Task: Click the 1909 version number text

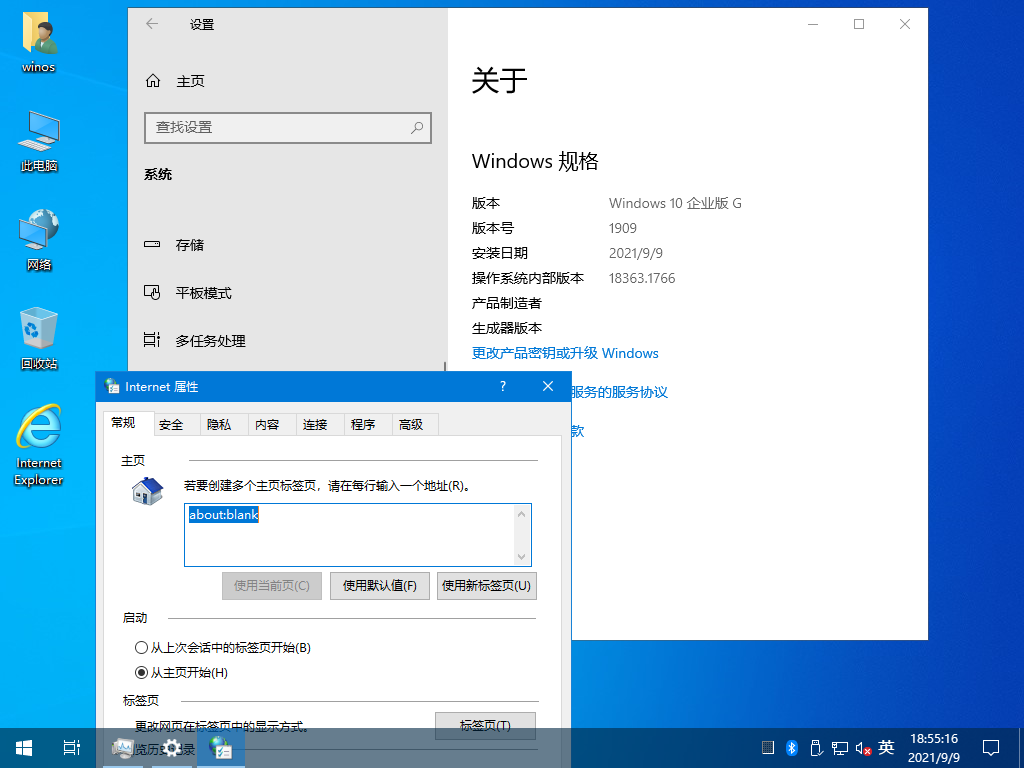Action: [x=623, y=228]
